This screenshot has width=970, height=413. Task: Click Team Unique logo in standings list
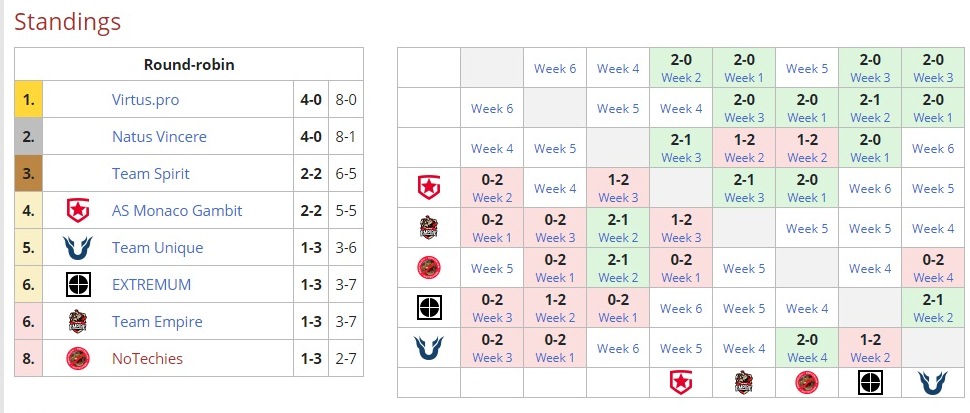click(78, 248)
